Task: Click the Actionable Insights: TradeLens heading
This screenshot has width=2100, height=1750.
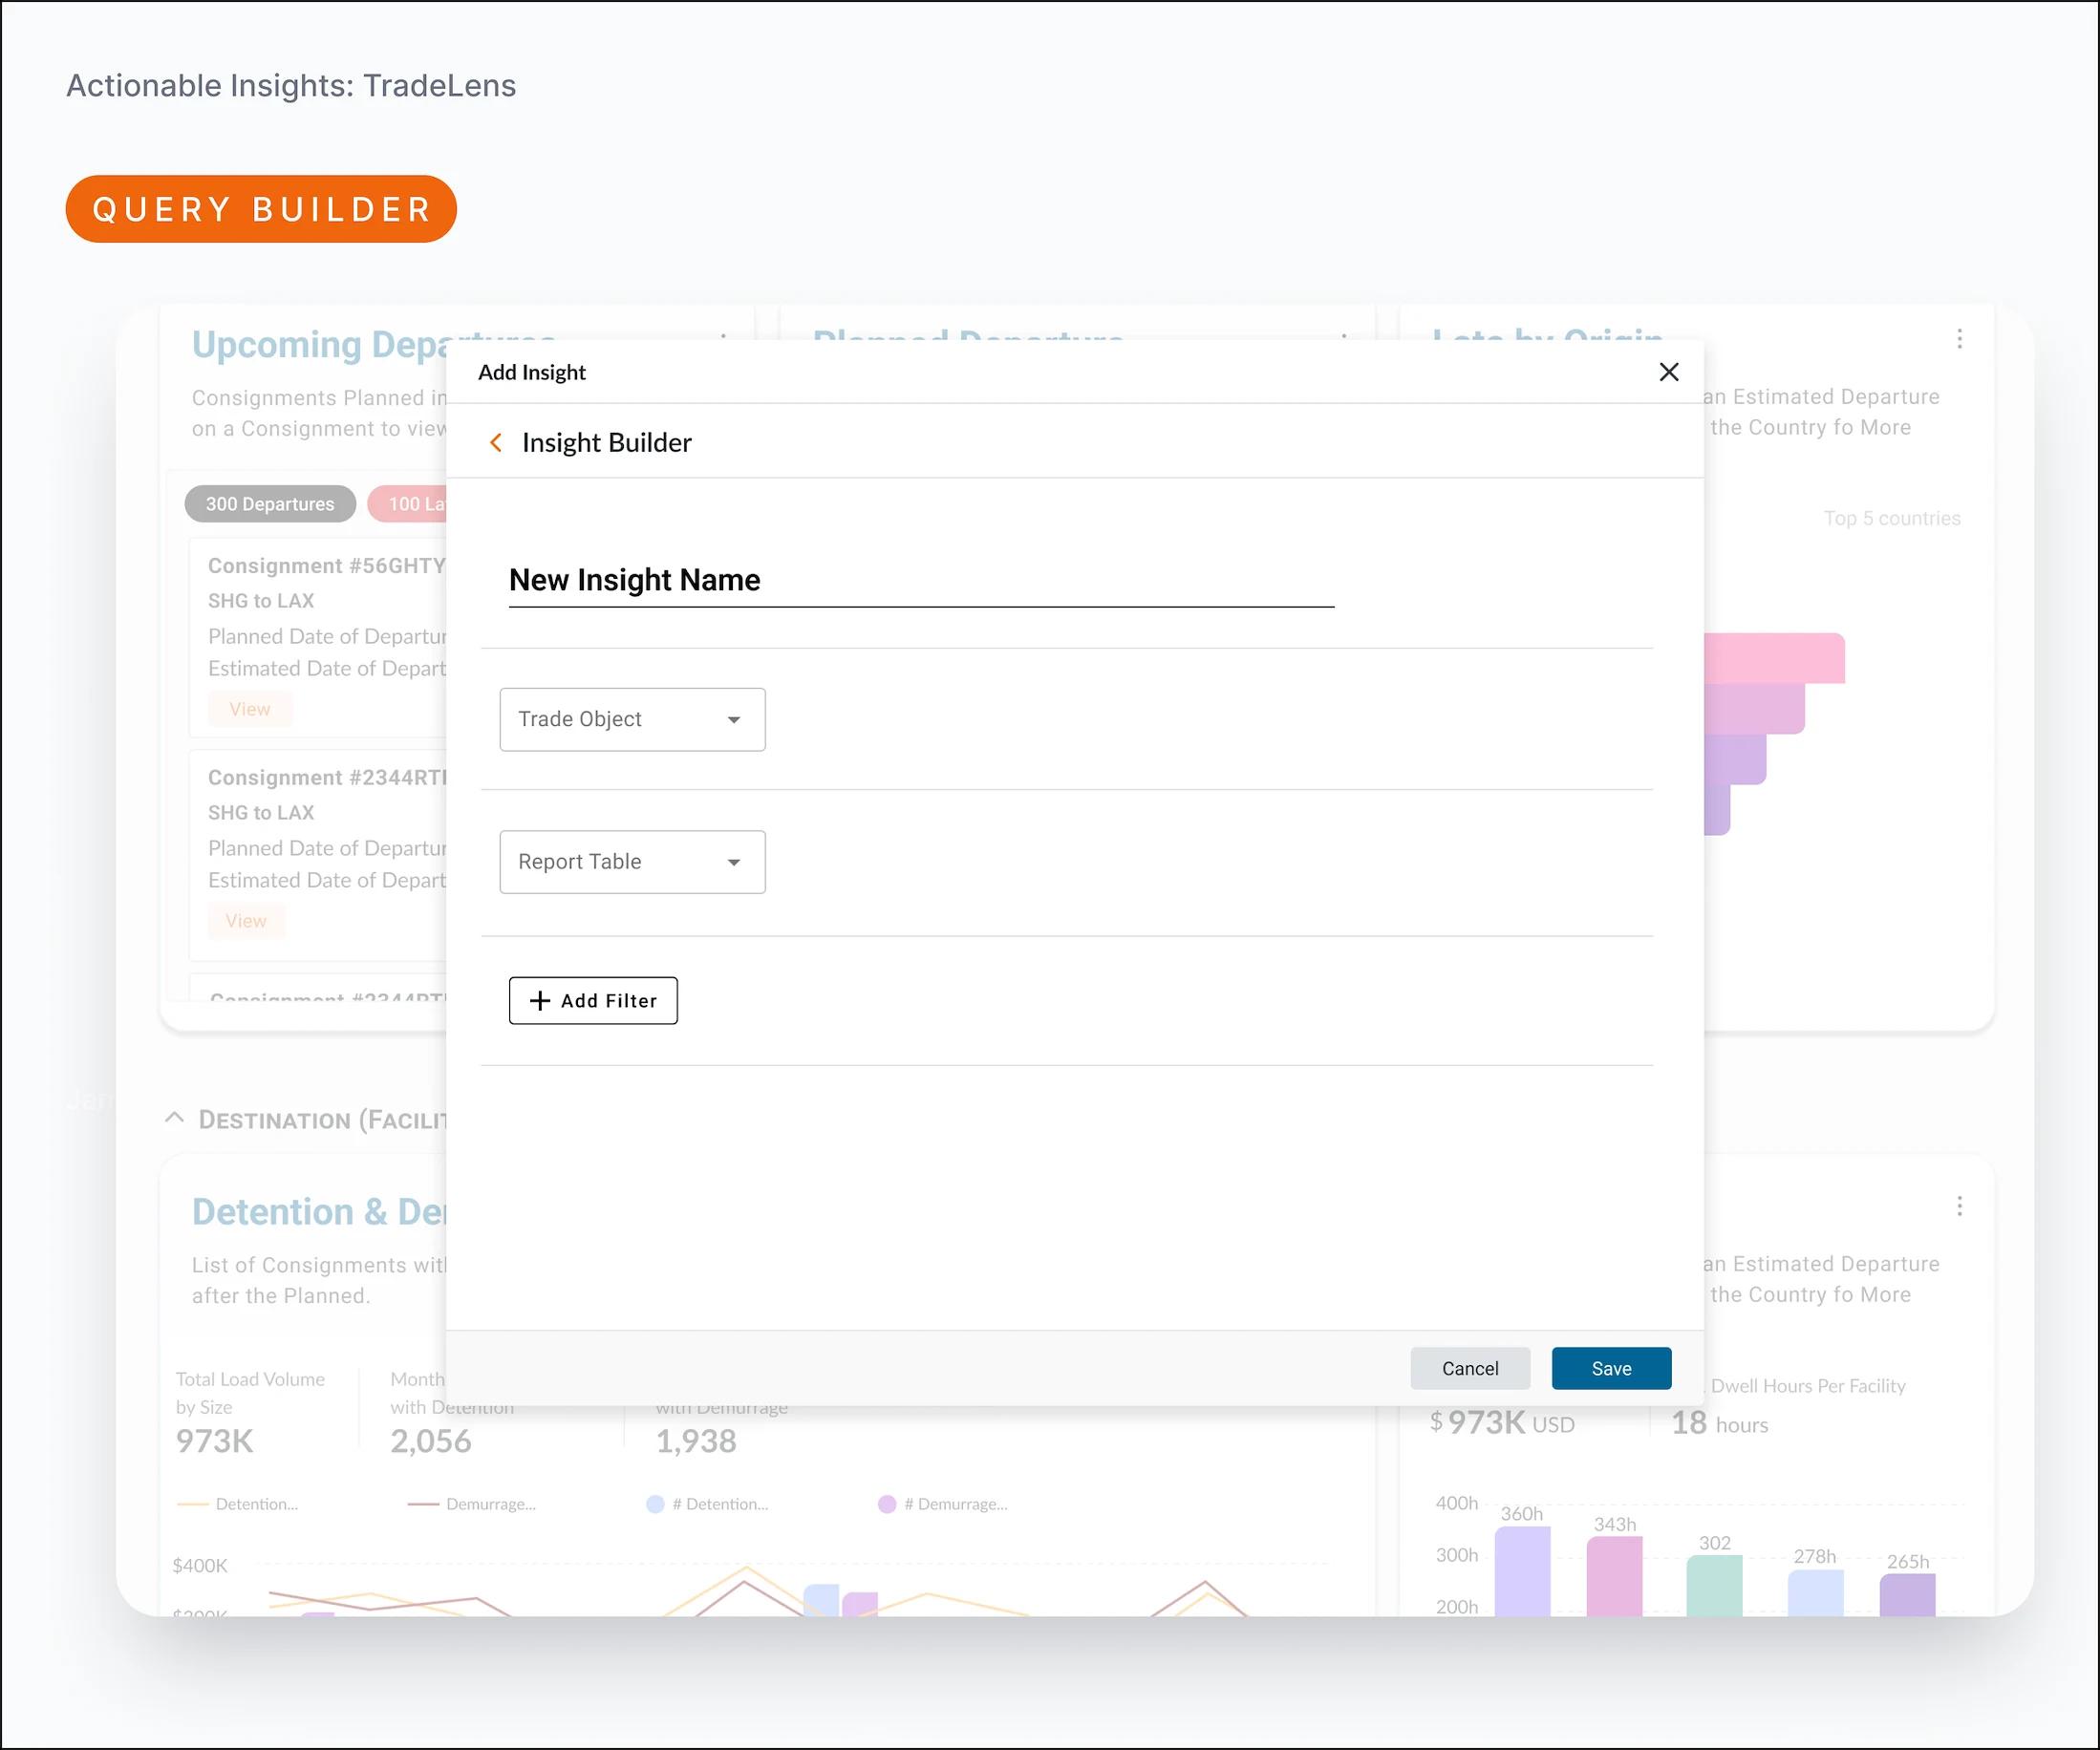Action: [x=291, y=86]
